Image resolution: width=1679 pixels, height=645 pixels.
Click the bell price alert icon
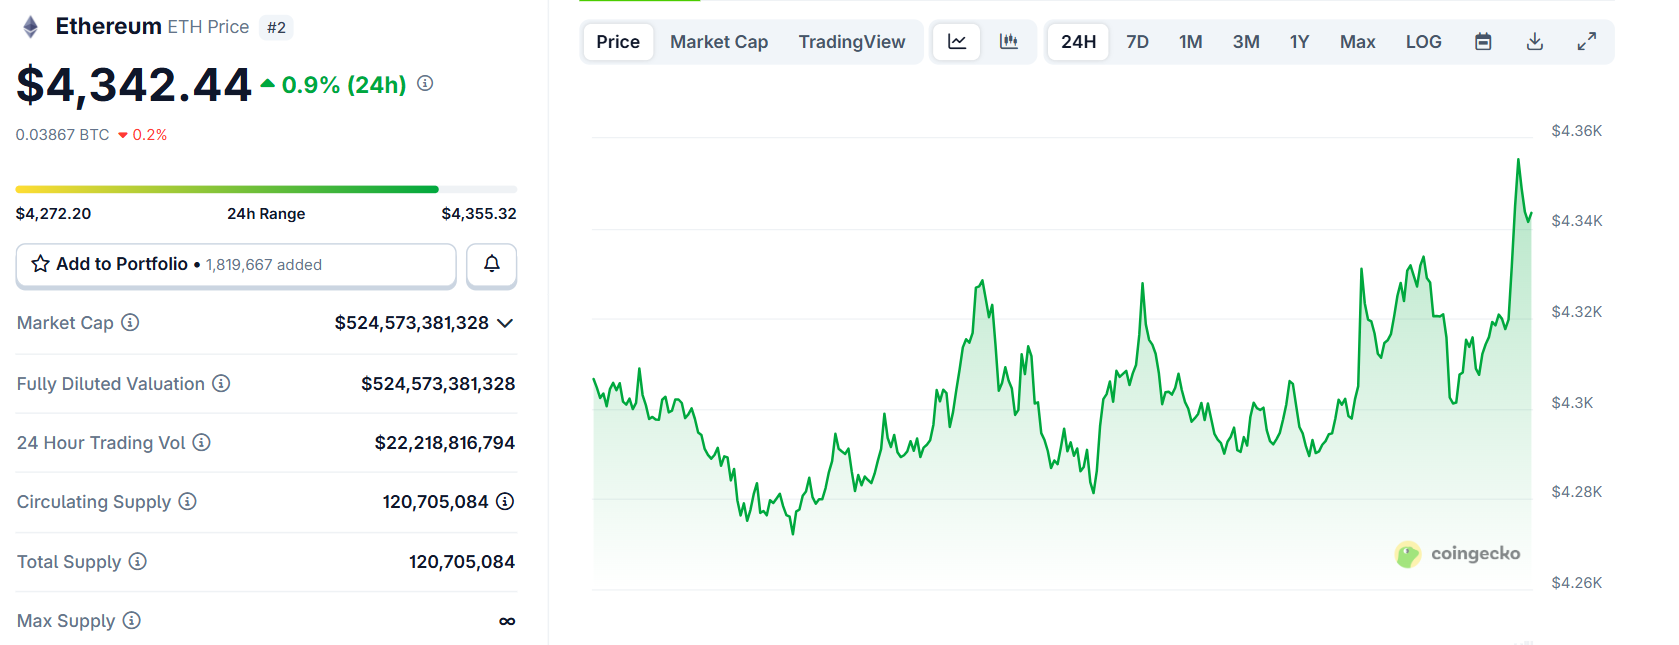click(492, 264)
